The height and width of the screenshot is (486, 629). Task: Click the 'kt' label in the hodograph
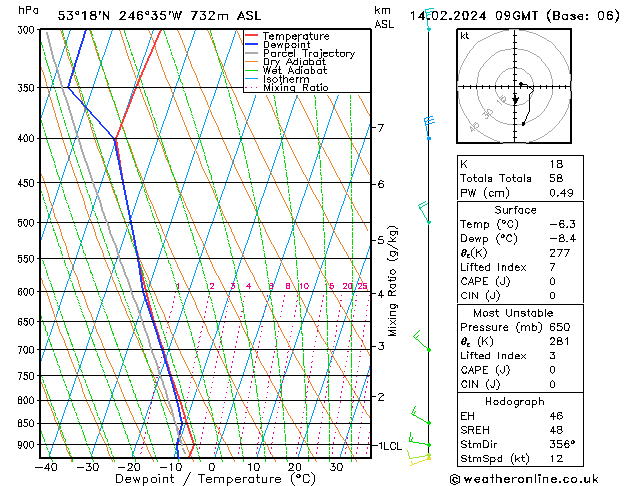pyautogui.click(x=465, y=36)
